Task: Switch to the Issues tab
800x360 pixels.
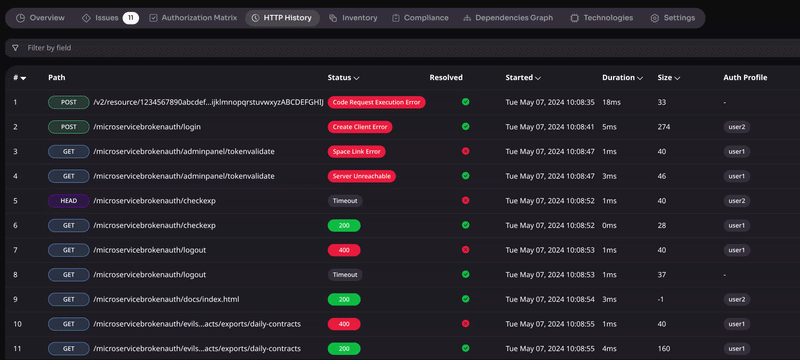Action: 110,18
